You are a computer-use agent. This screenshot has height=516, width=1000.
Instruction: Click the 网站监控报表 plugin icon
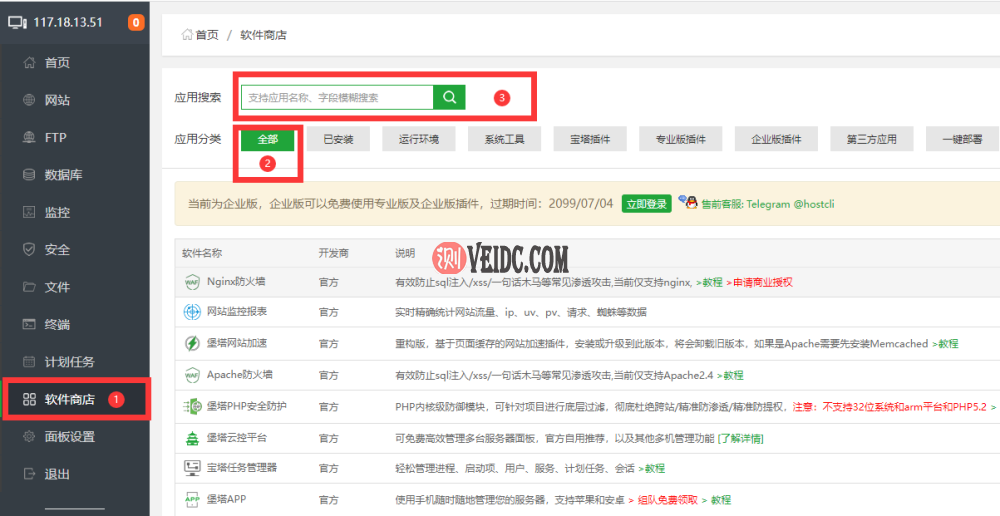192,313
